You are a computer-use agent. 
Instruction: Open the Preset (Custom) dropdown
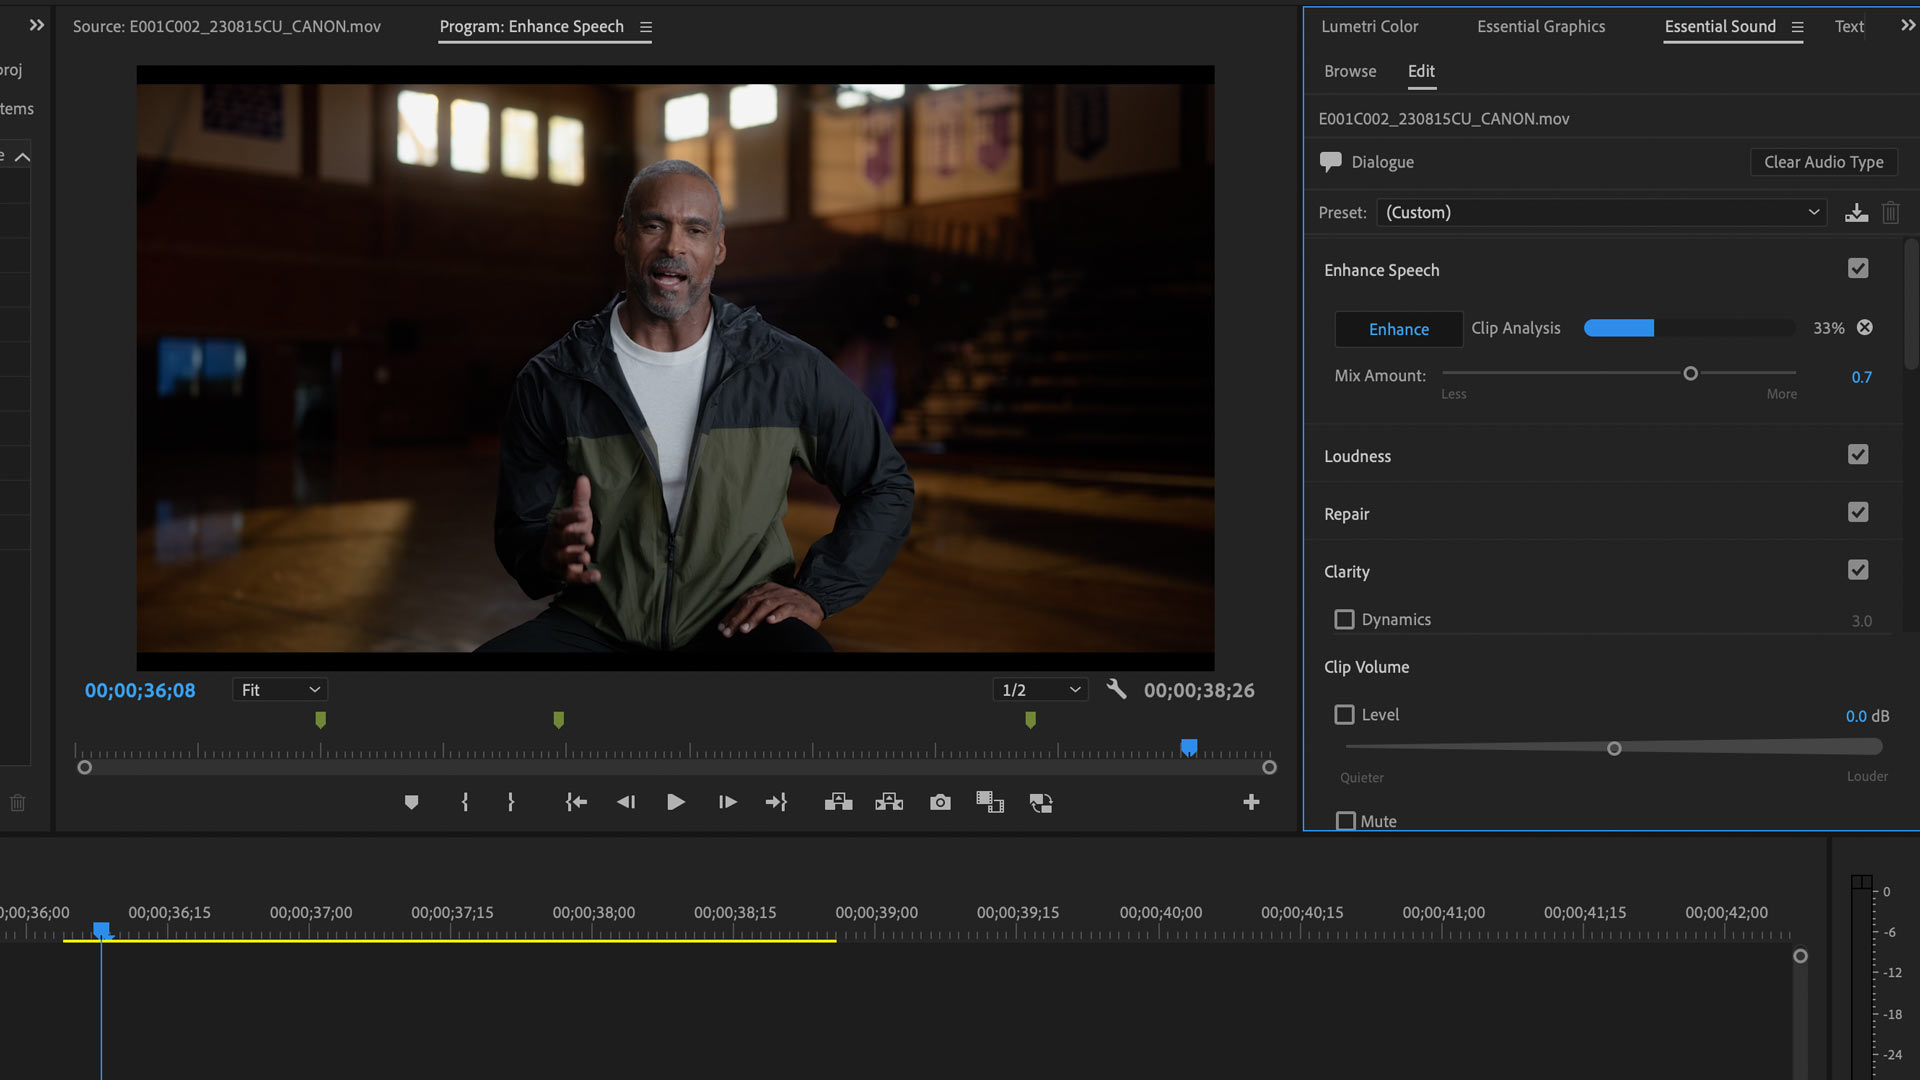[x=1601, y=213]
